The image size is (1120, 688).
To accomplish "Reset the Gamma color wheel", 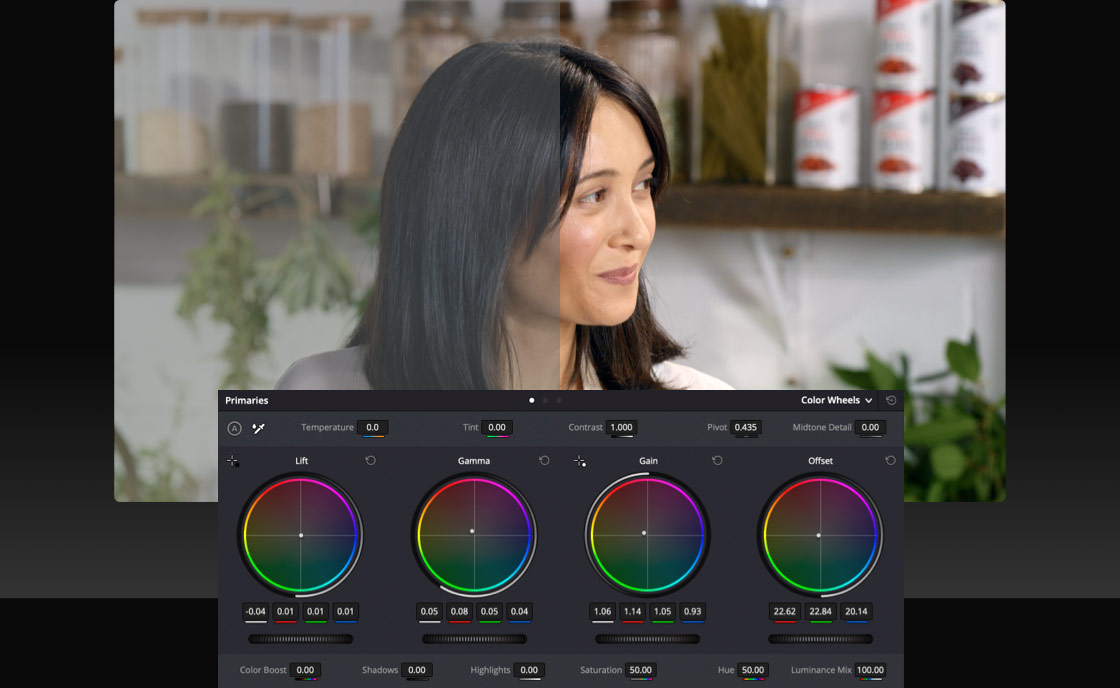I will [542, 461].
